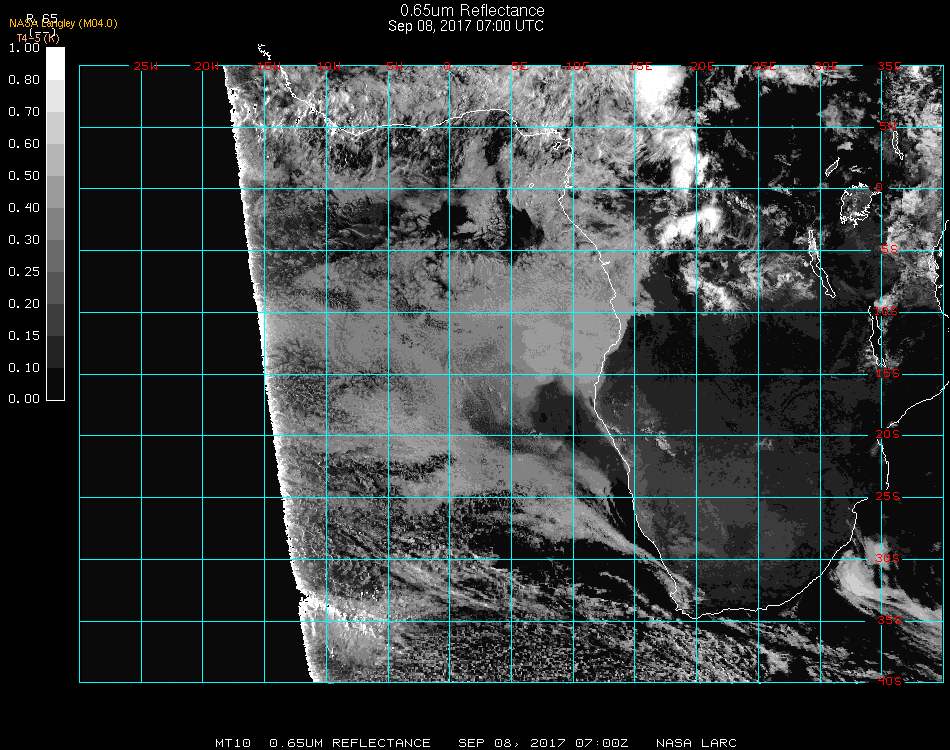Screen dimensions: 950x750
Task: Click the 20W longitude label
Action: pyautogui.click(x=207, y=67)
